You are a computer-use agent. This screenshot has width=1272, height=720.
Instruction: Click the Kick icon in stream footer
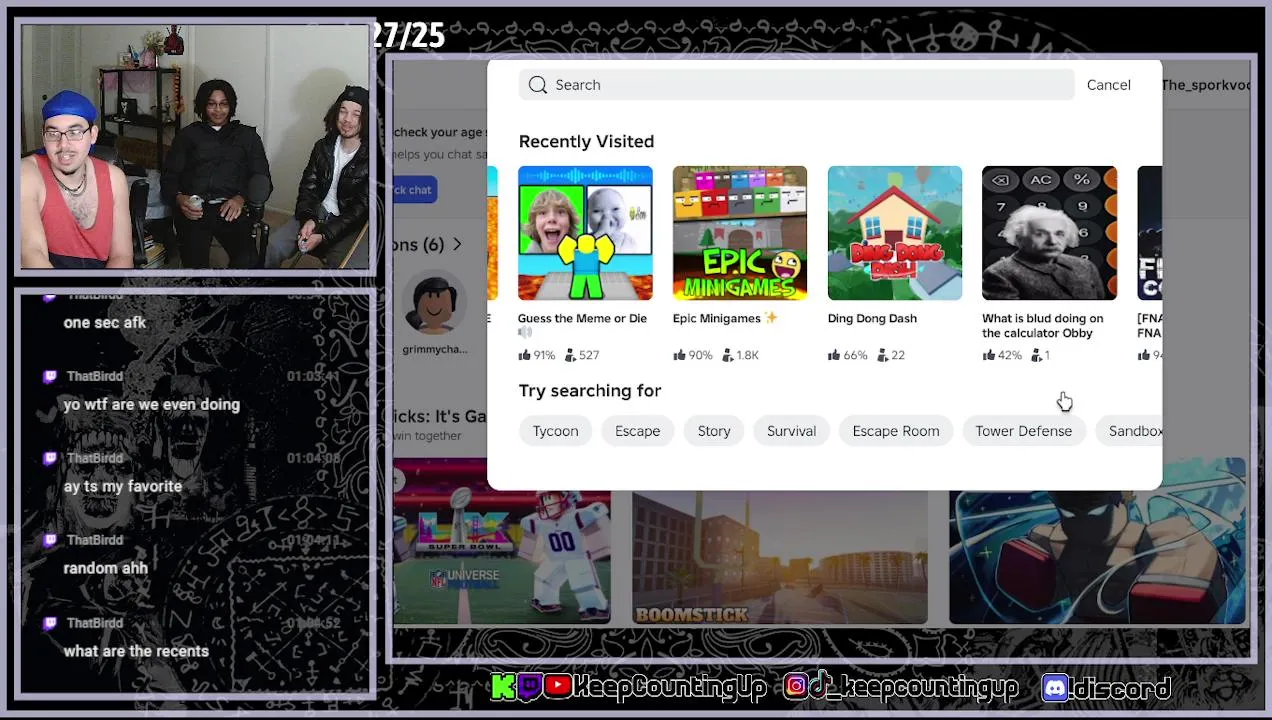coord(503,687)
